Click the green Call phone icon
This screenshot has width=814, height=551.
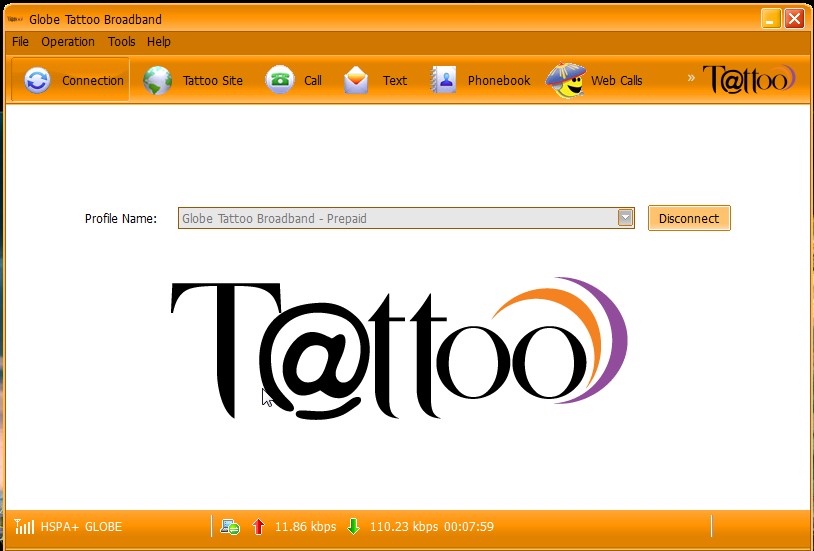point(280,81)
